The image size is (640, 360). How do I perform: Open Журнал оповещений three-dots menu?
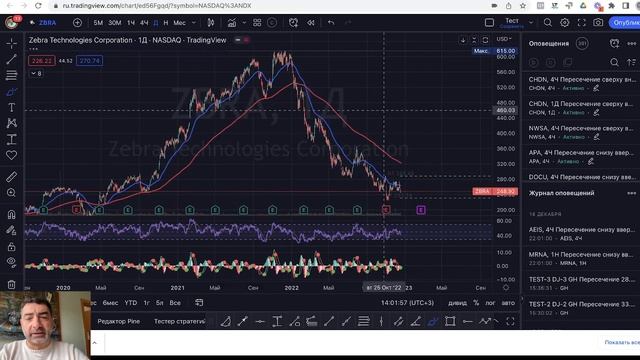pyautogui.click(x=631, y=193)
